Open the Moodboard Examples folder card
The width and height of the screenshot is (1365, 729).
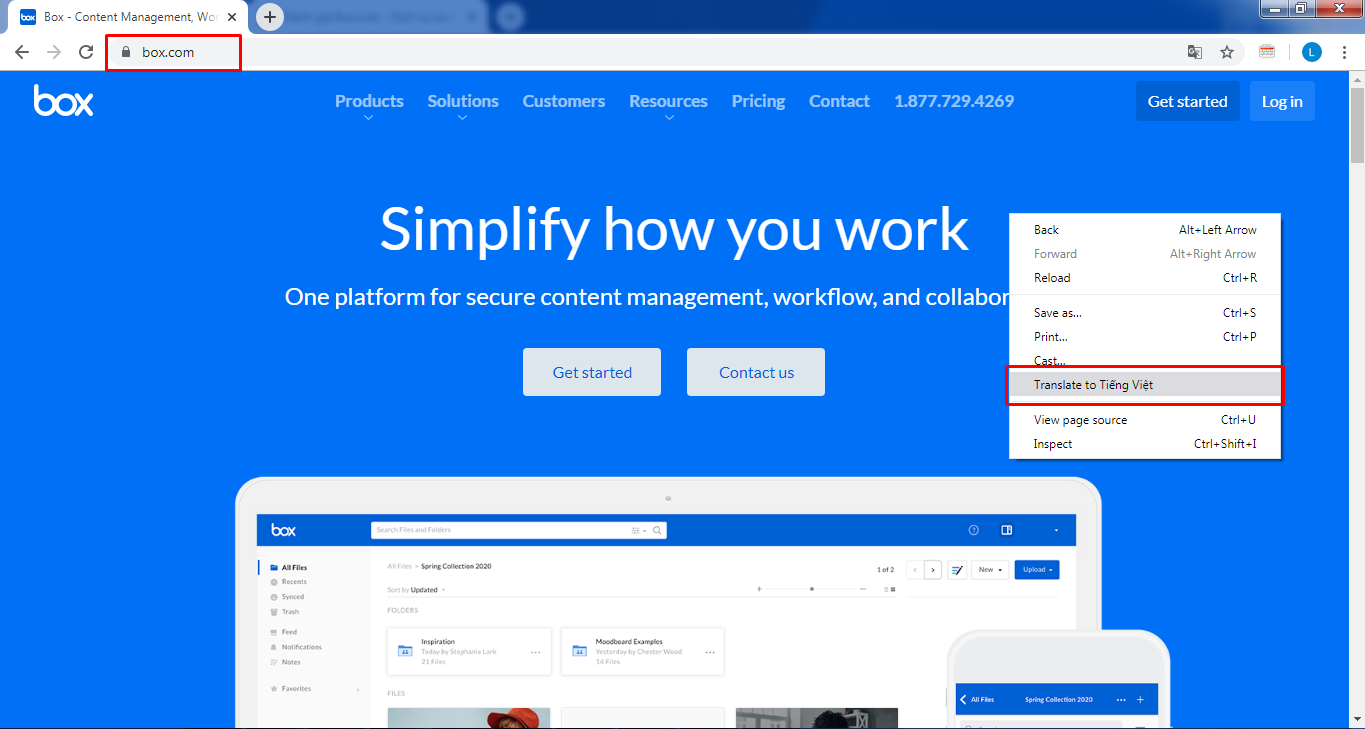point(643,651)
